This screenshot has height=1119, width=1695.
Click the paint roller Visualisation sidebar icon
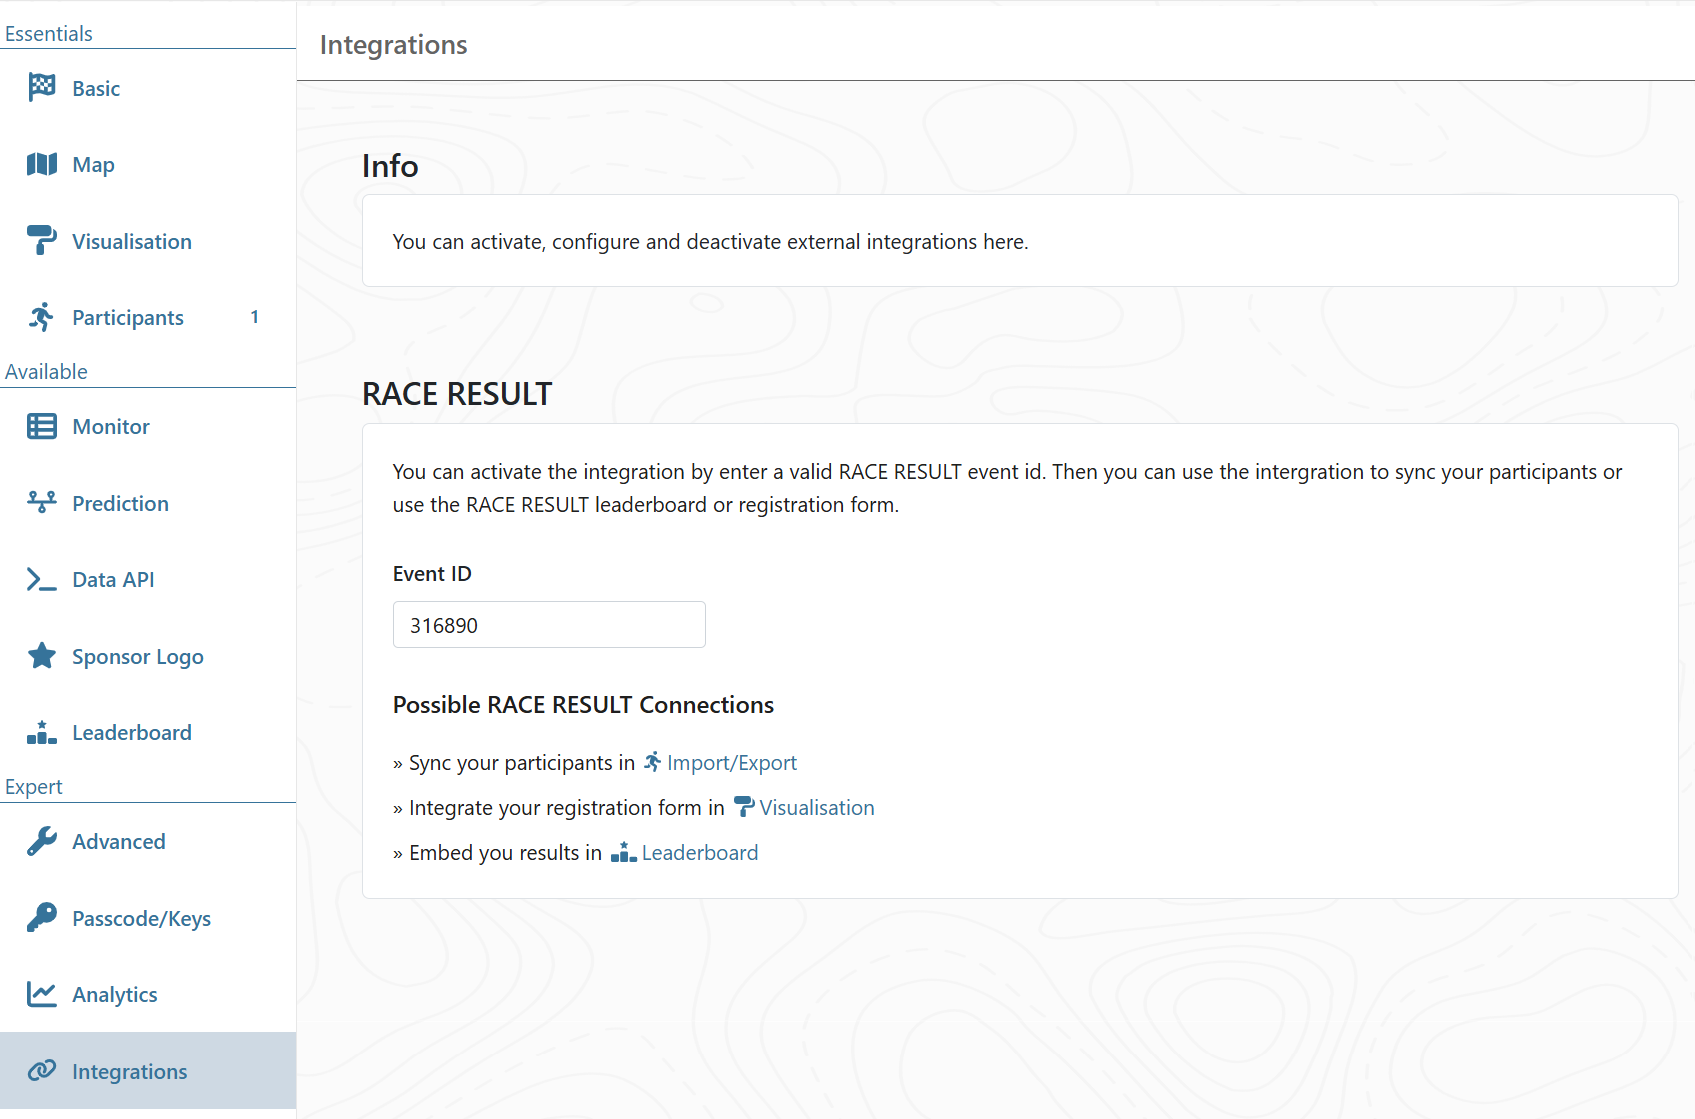click(41, 241)
